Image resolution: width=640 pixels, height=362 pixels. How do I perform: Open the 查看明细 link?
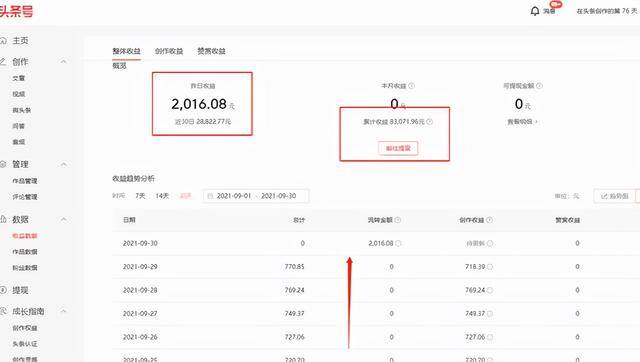(522, 122)
